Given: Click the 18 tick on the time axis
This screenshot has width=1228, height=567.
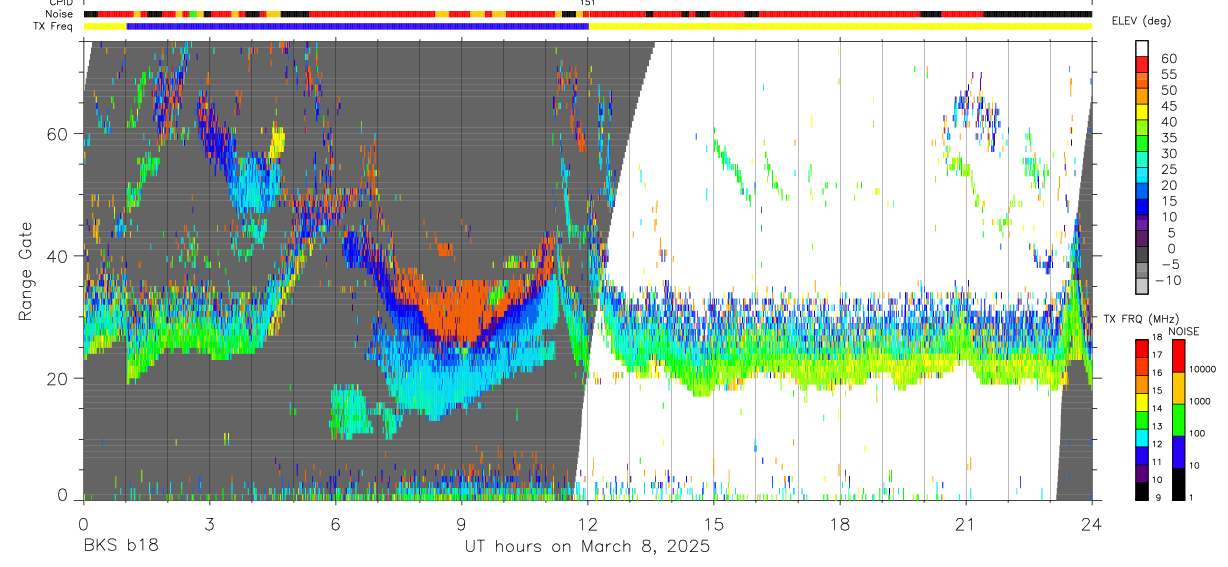Looking at the screenshot, I should 840,523.
